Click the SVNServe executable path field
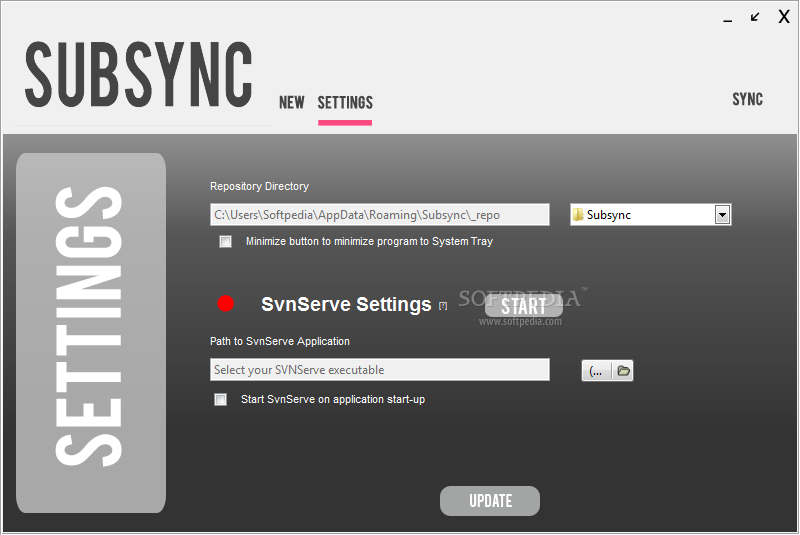This screenshot has width=800, height=535. (x=380, y=370)
